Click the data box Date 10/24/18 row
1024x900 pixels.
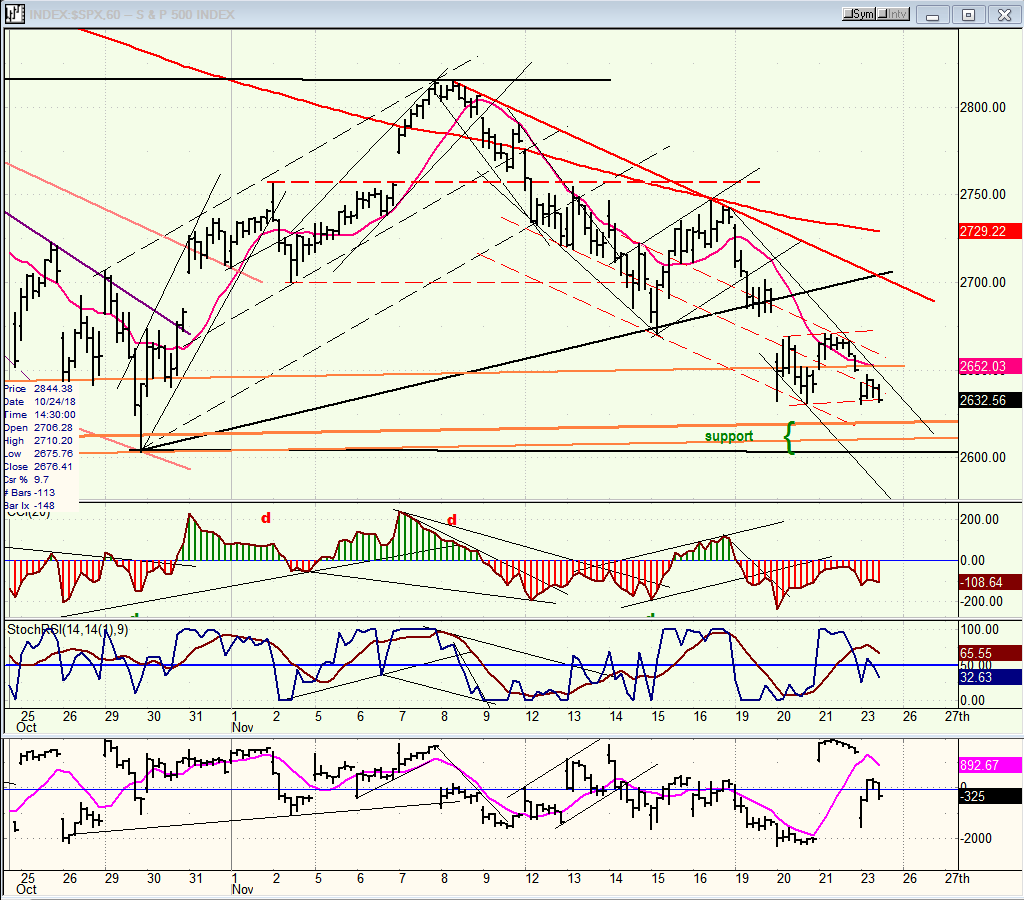pyautogui.click(x=39, y=402)
